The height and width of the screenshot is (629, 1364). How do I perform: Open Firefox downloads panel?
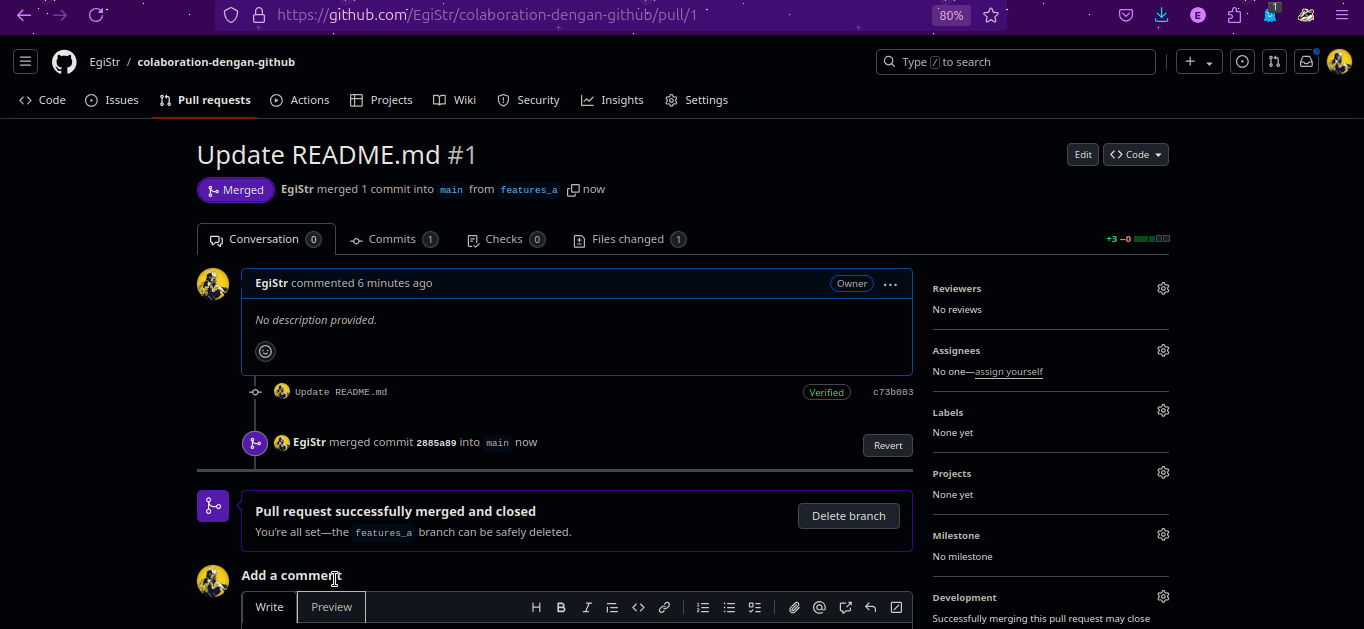point(1161,15)
